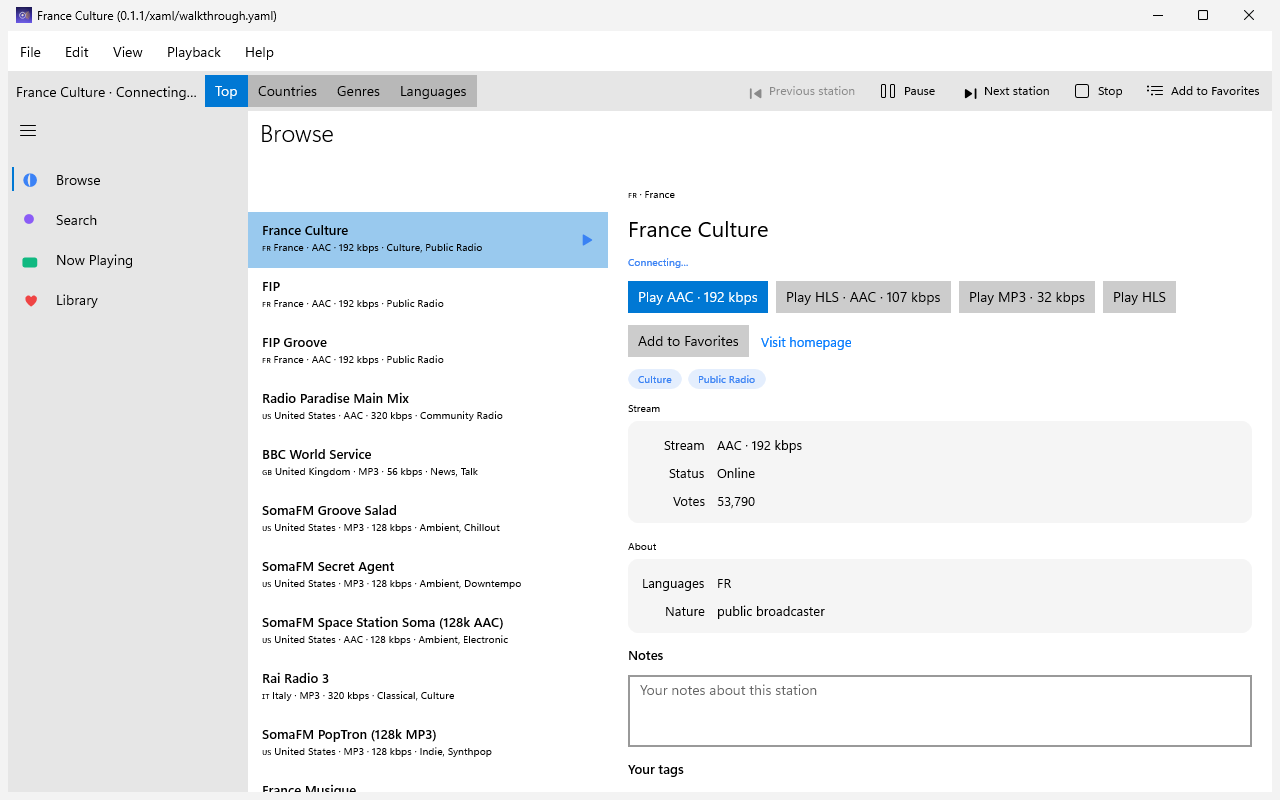
Task: Click the France Culture Connecting status text
Action: [106, 92]
